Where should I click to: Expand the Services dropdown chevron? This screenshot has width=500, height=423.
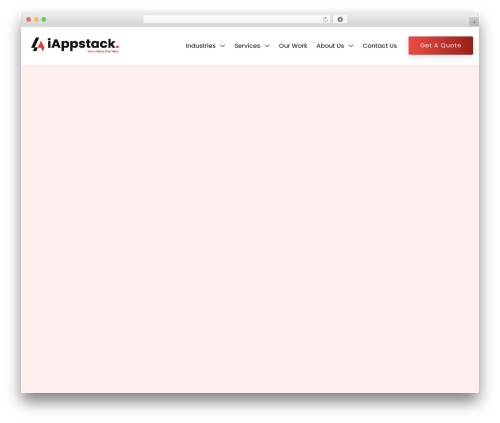267,46
